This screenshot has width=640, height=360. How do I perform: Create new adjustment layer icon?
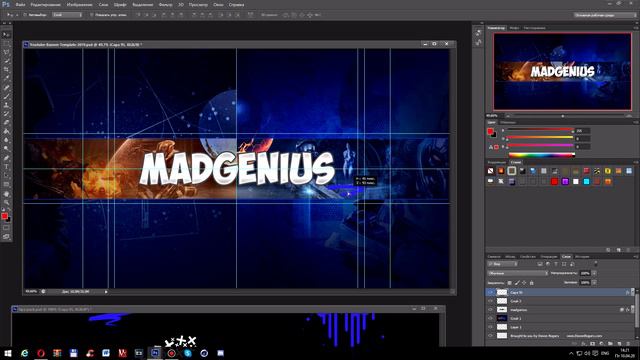601,344
